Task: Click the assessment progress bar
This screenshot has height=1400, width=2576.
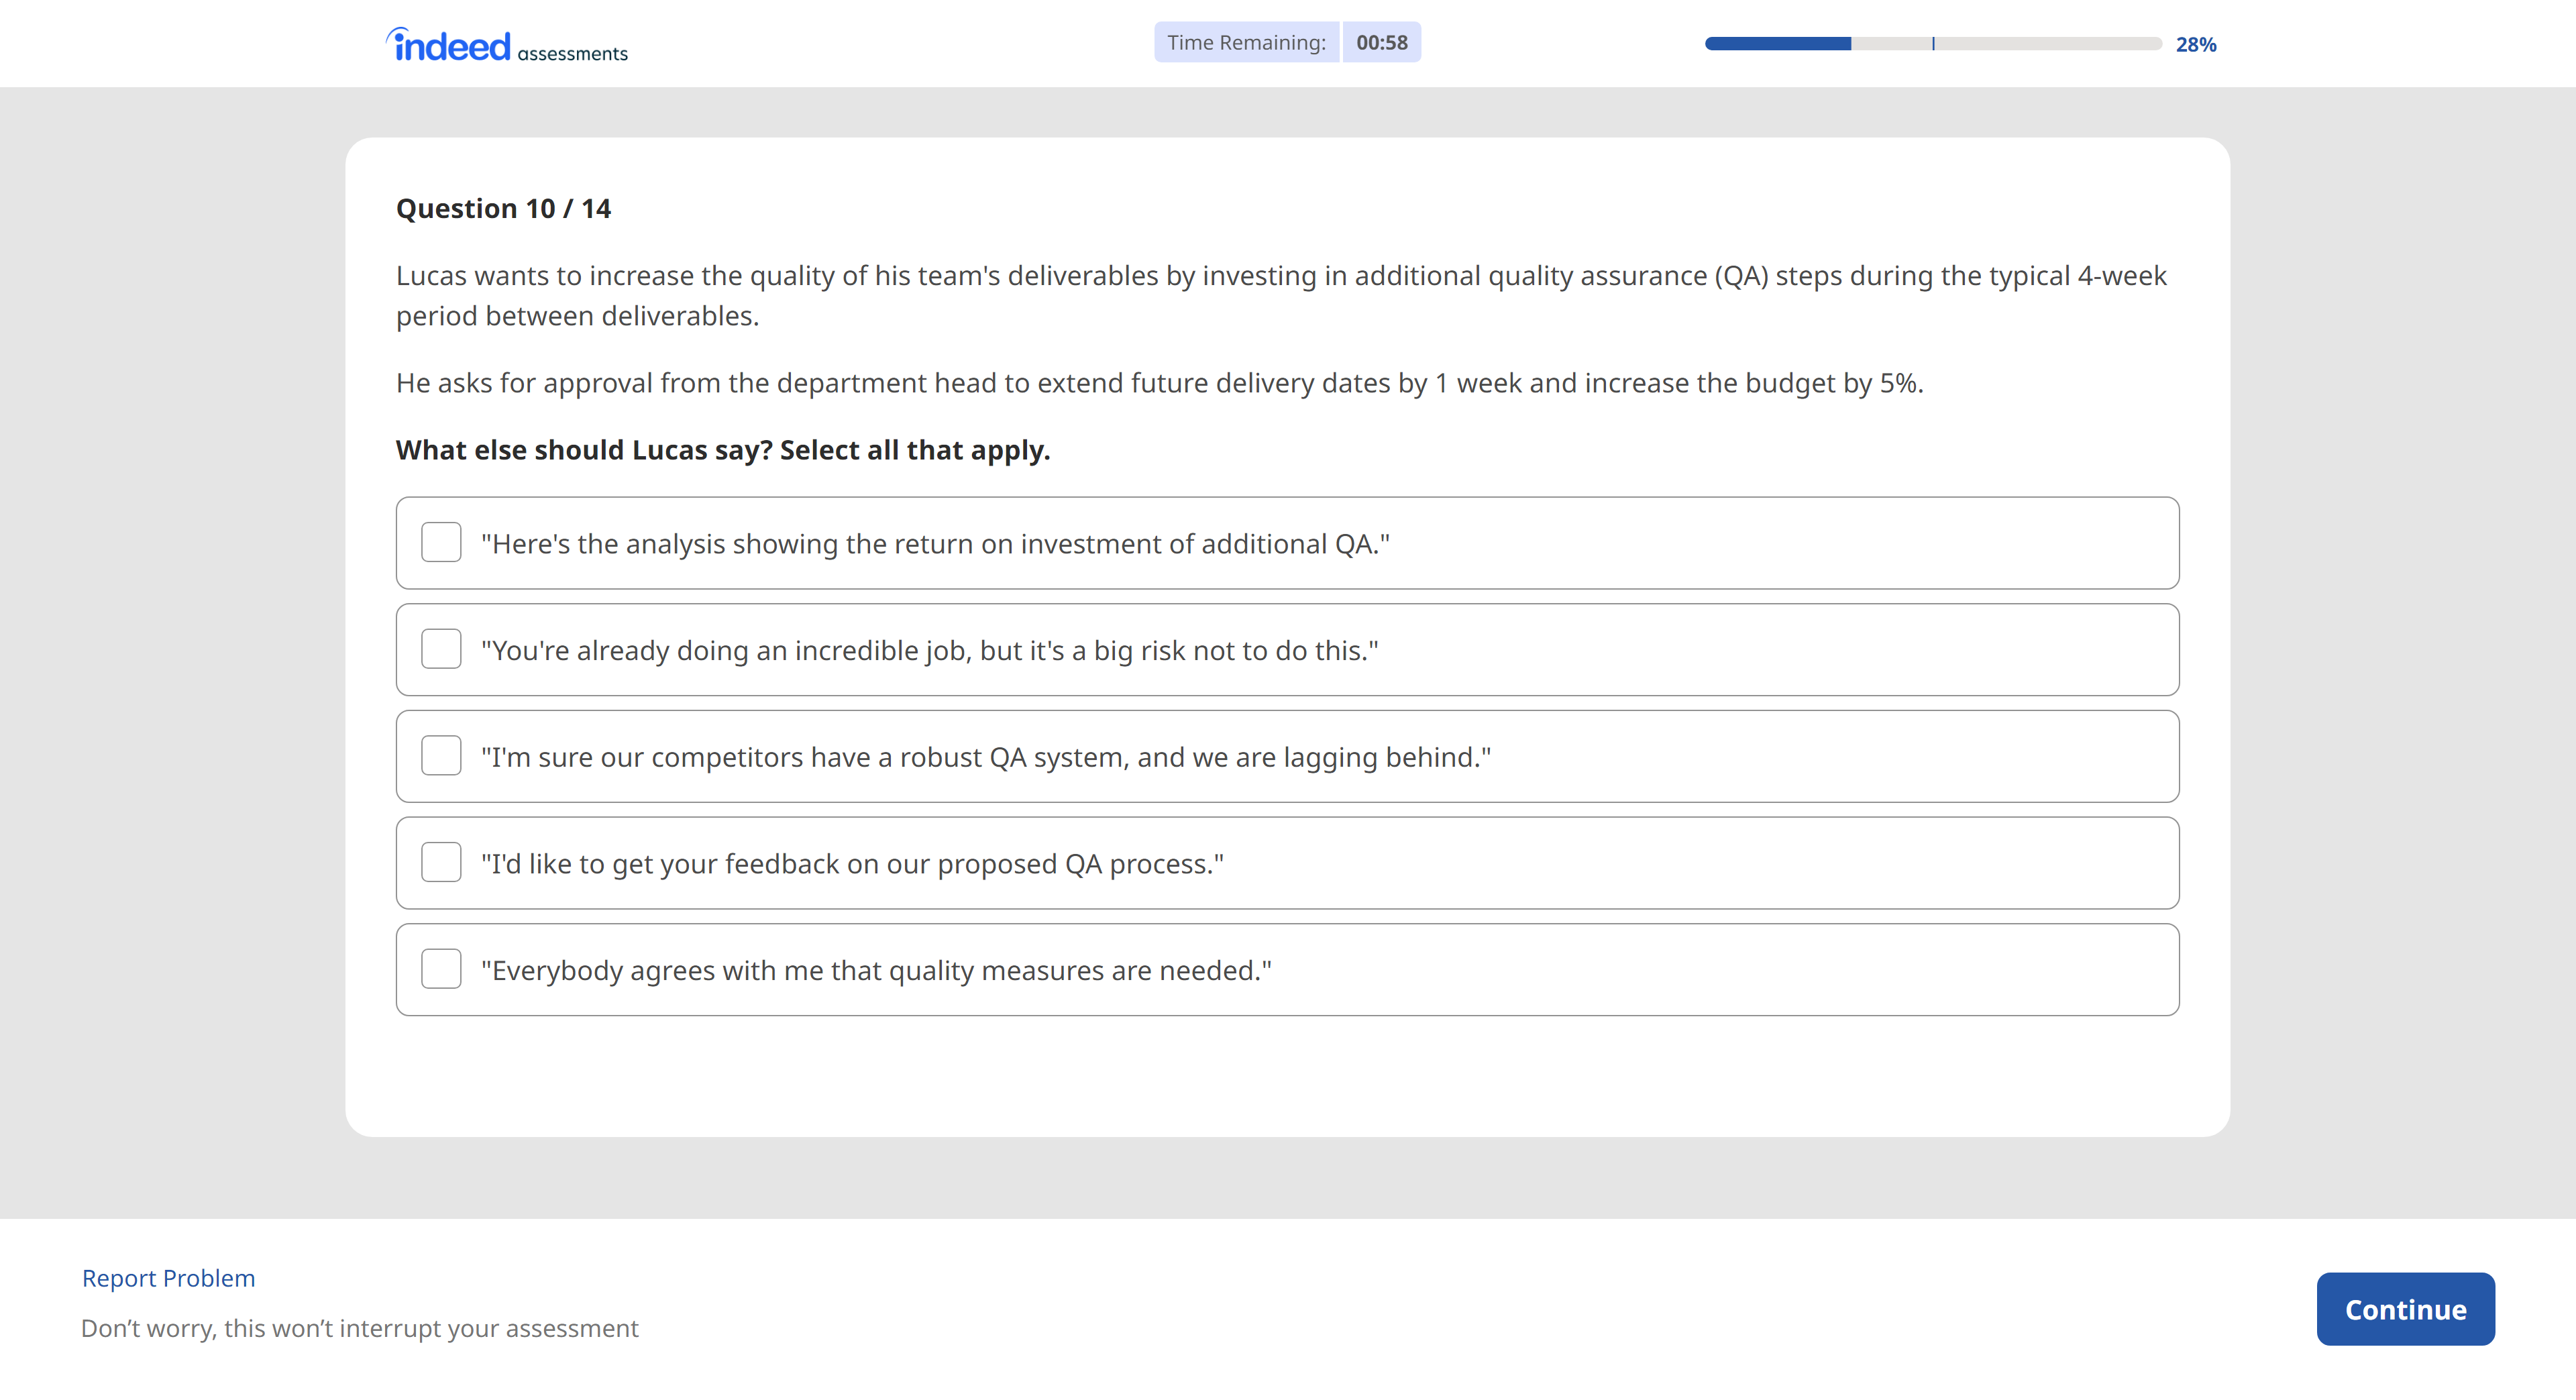Action: click(1933, 44)
